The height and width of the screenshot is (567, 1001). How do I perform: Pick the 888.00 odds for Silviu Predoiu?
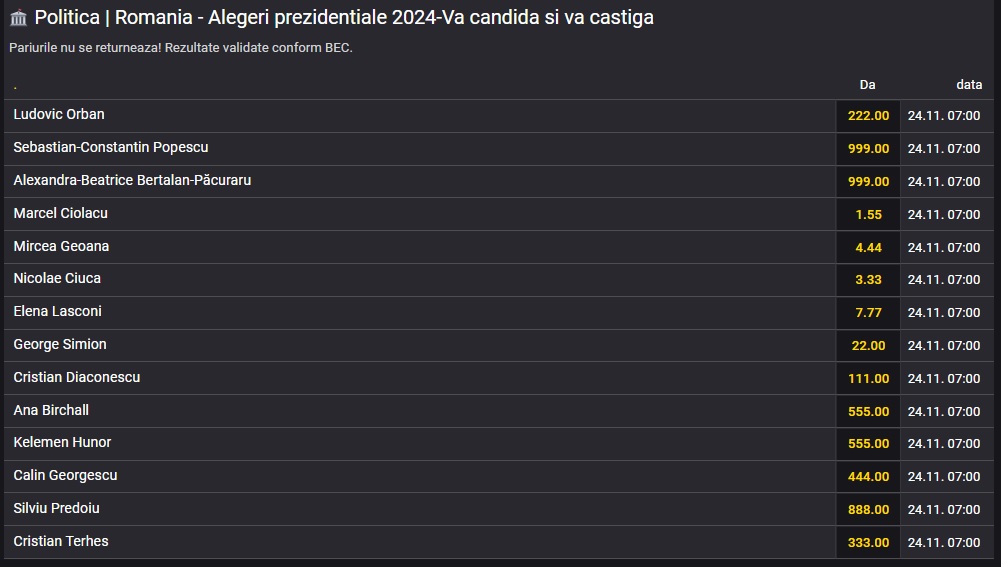click(868, 510)
